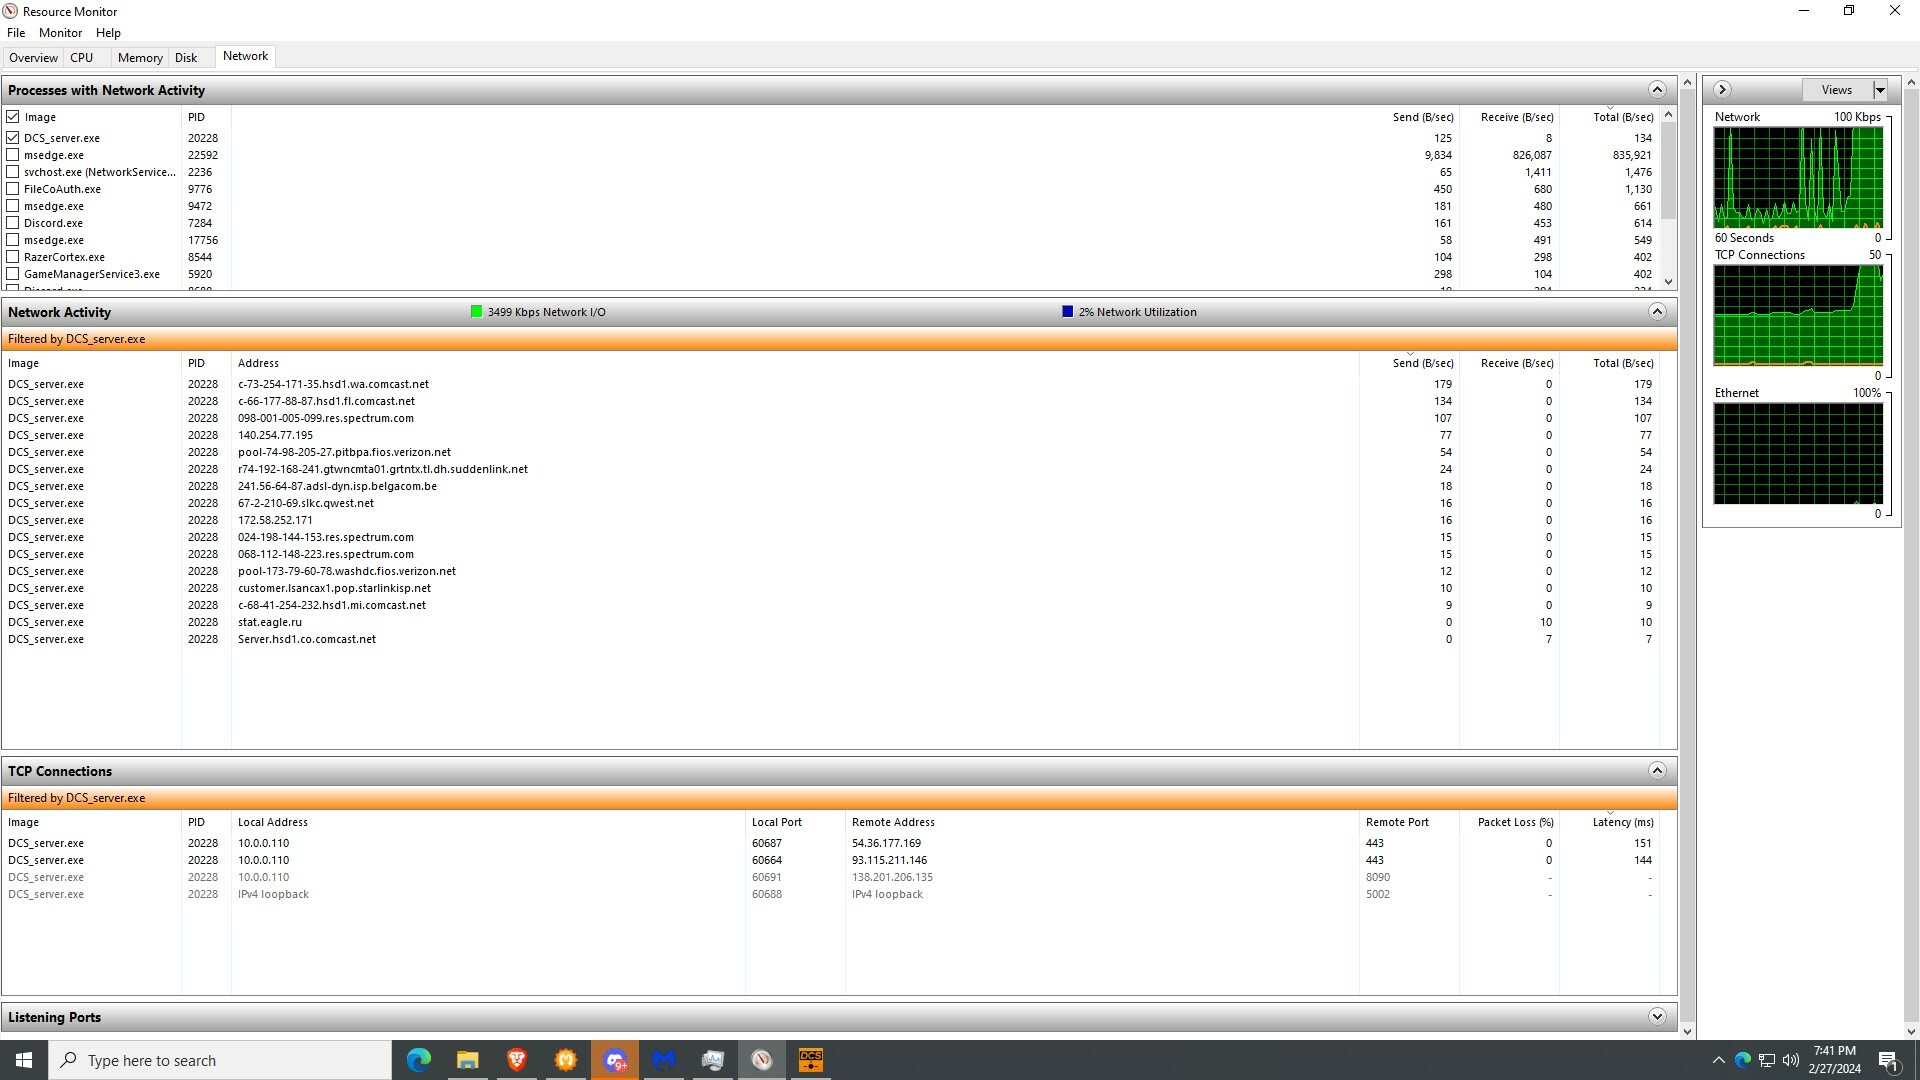Select the TCP row with remote 138.201.206.135
Image resolution: width=1920 pixels, height=1080 pixels.
pos(830,877)
